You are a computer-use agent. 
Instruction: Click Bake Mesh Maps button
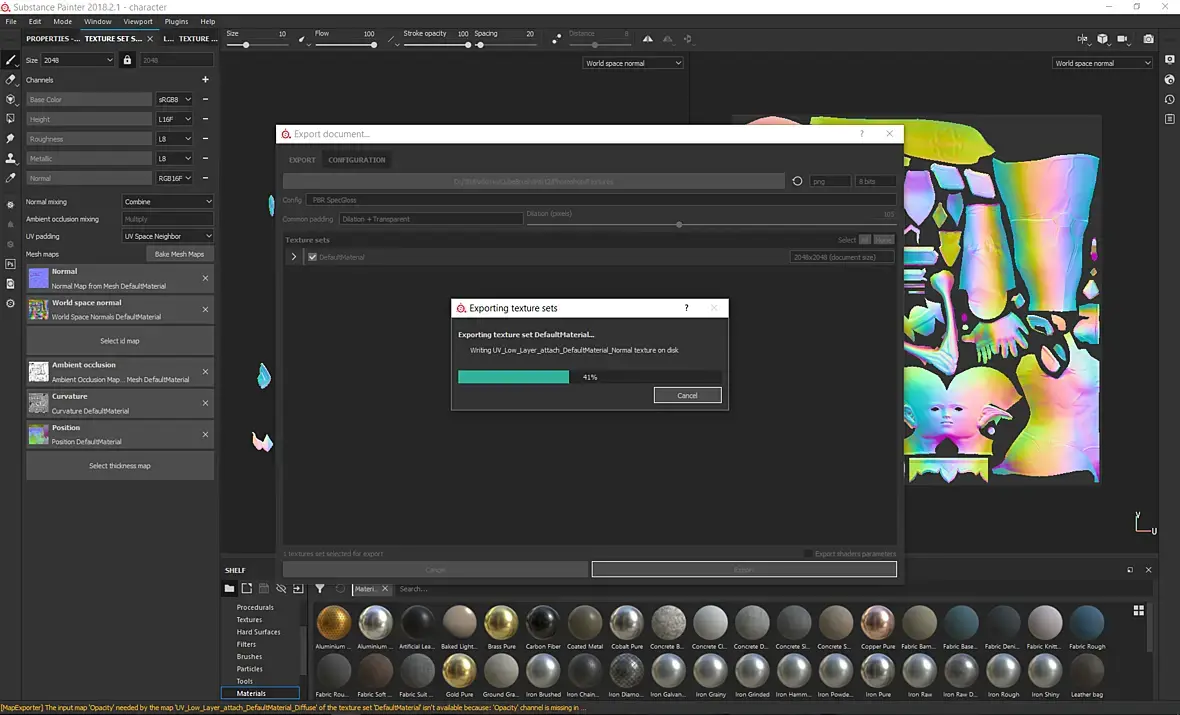179,254
